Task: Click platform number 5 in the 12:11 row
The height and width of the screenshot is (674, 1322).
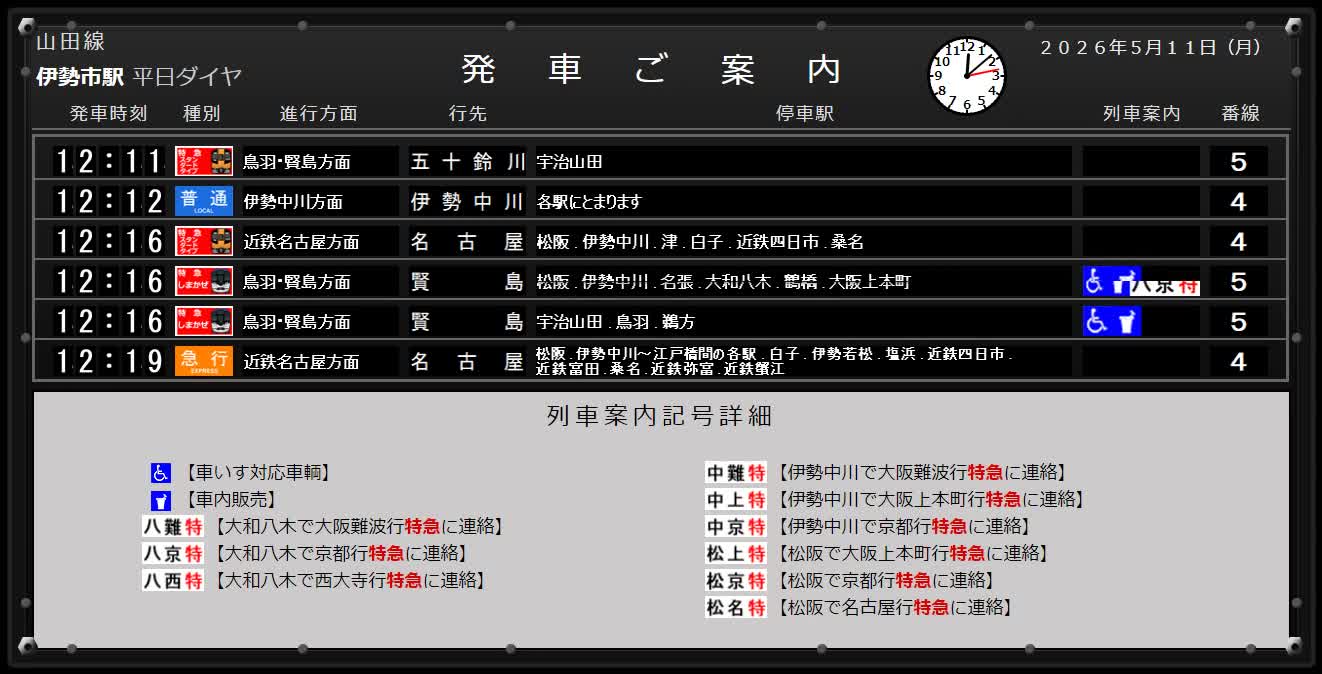Action: pyautogui.click(x=1239, y=162)
